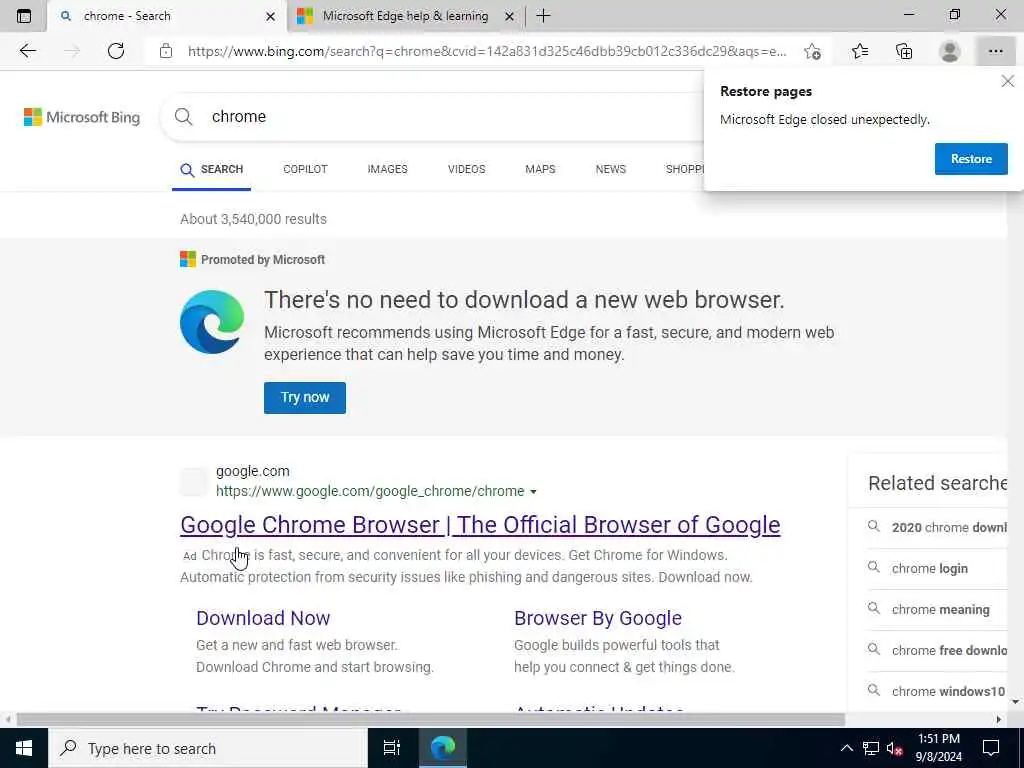The image size is (1024, 768).
Task: Select related search 2020 chrome download
Action: click(x=936, y=528)
